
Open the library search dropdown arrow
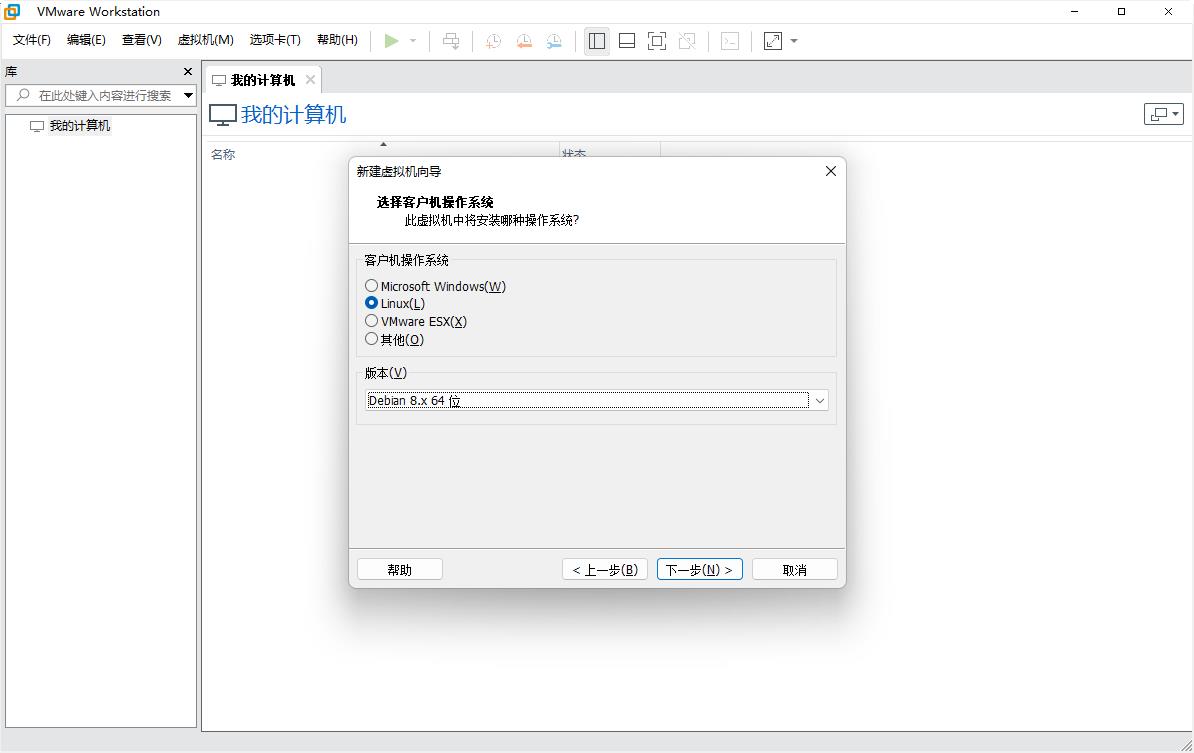coord(188,95)
